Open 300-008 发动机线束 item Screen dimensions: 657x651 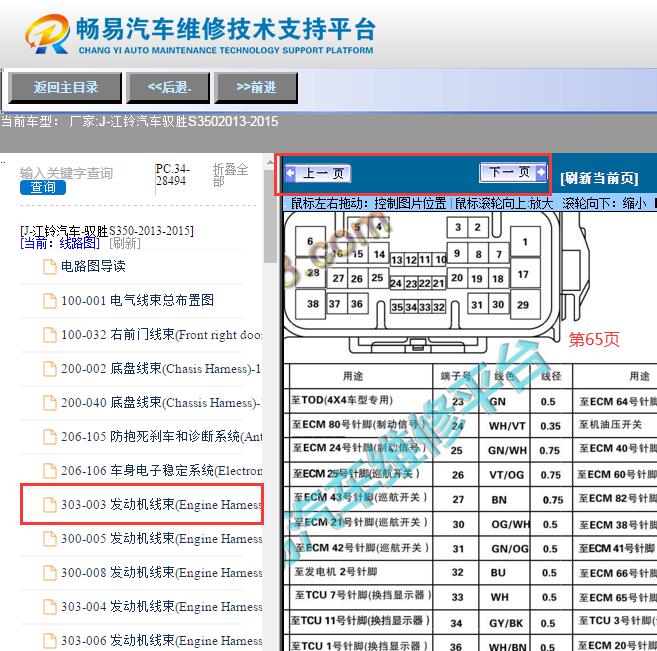162,573
